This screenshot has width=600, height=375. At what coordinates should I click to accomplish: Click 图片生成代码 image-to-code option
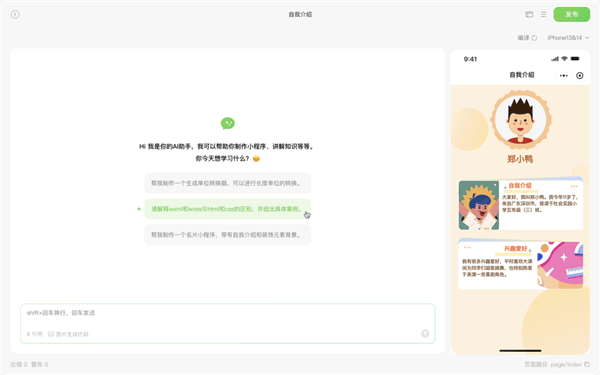click(x=68, y=334)
